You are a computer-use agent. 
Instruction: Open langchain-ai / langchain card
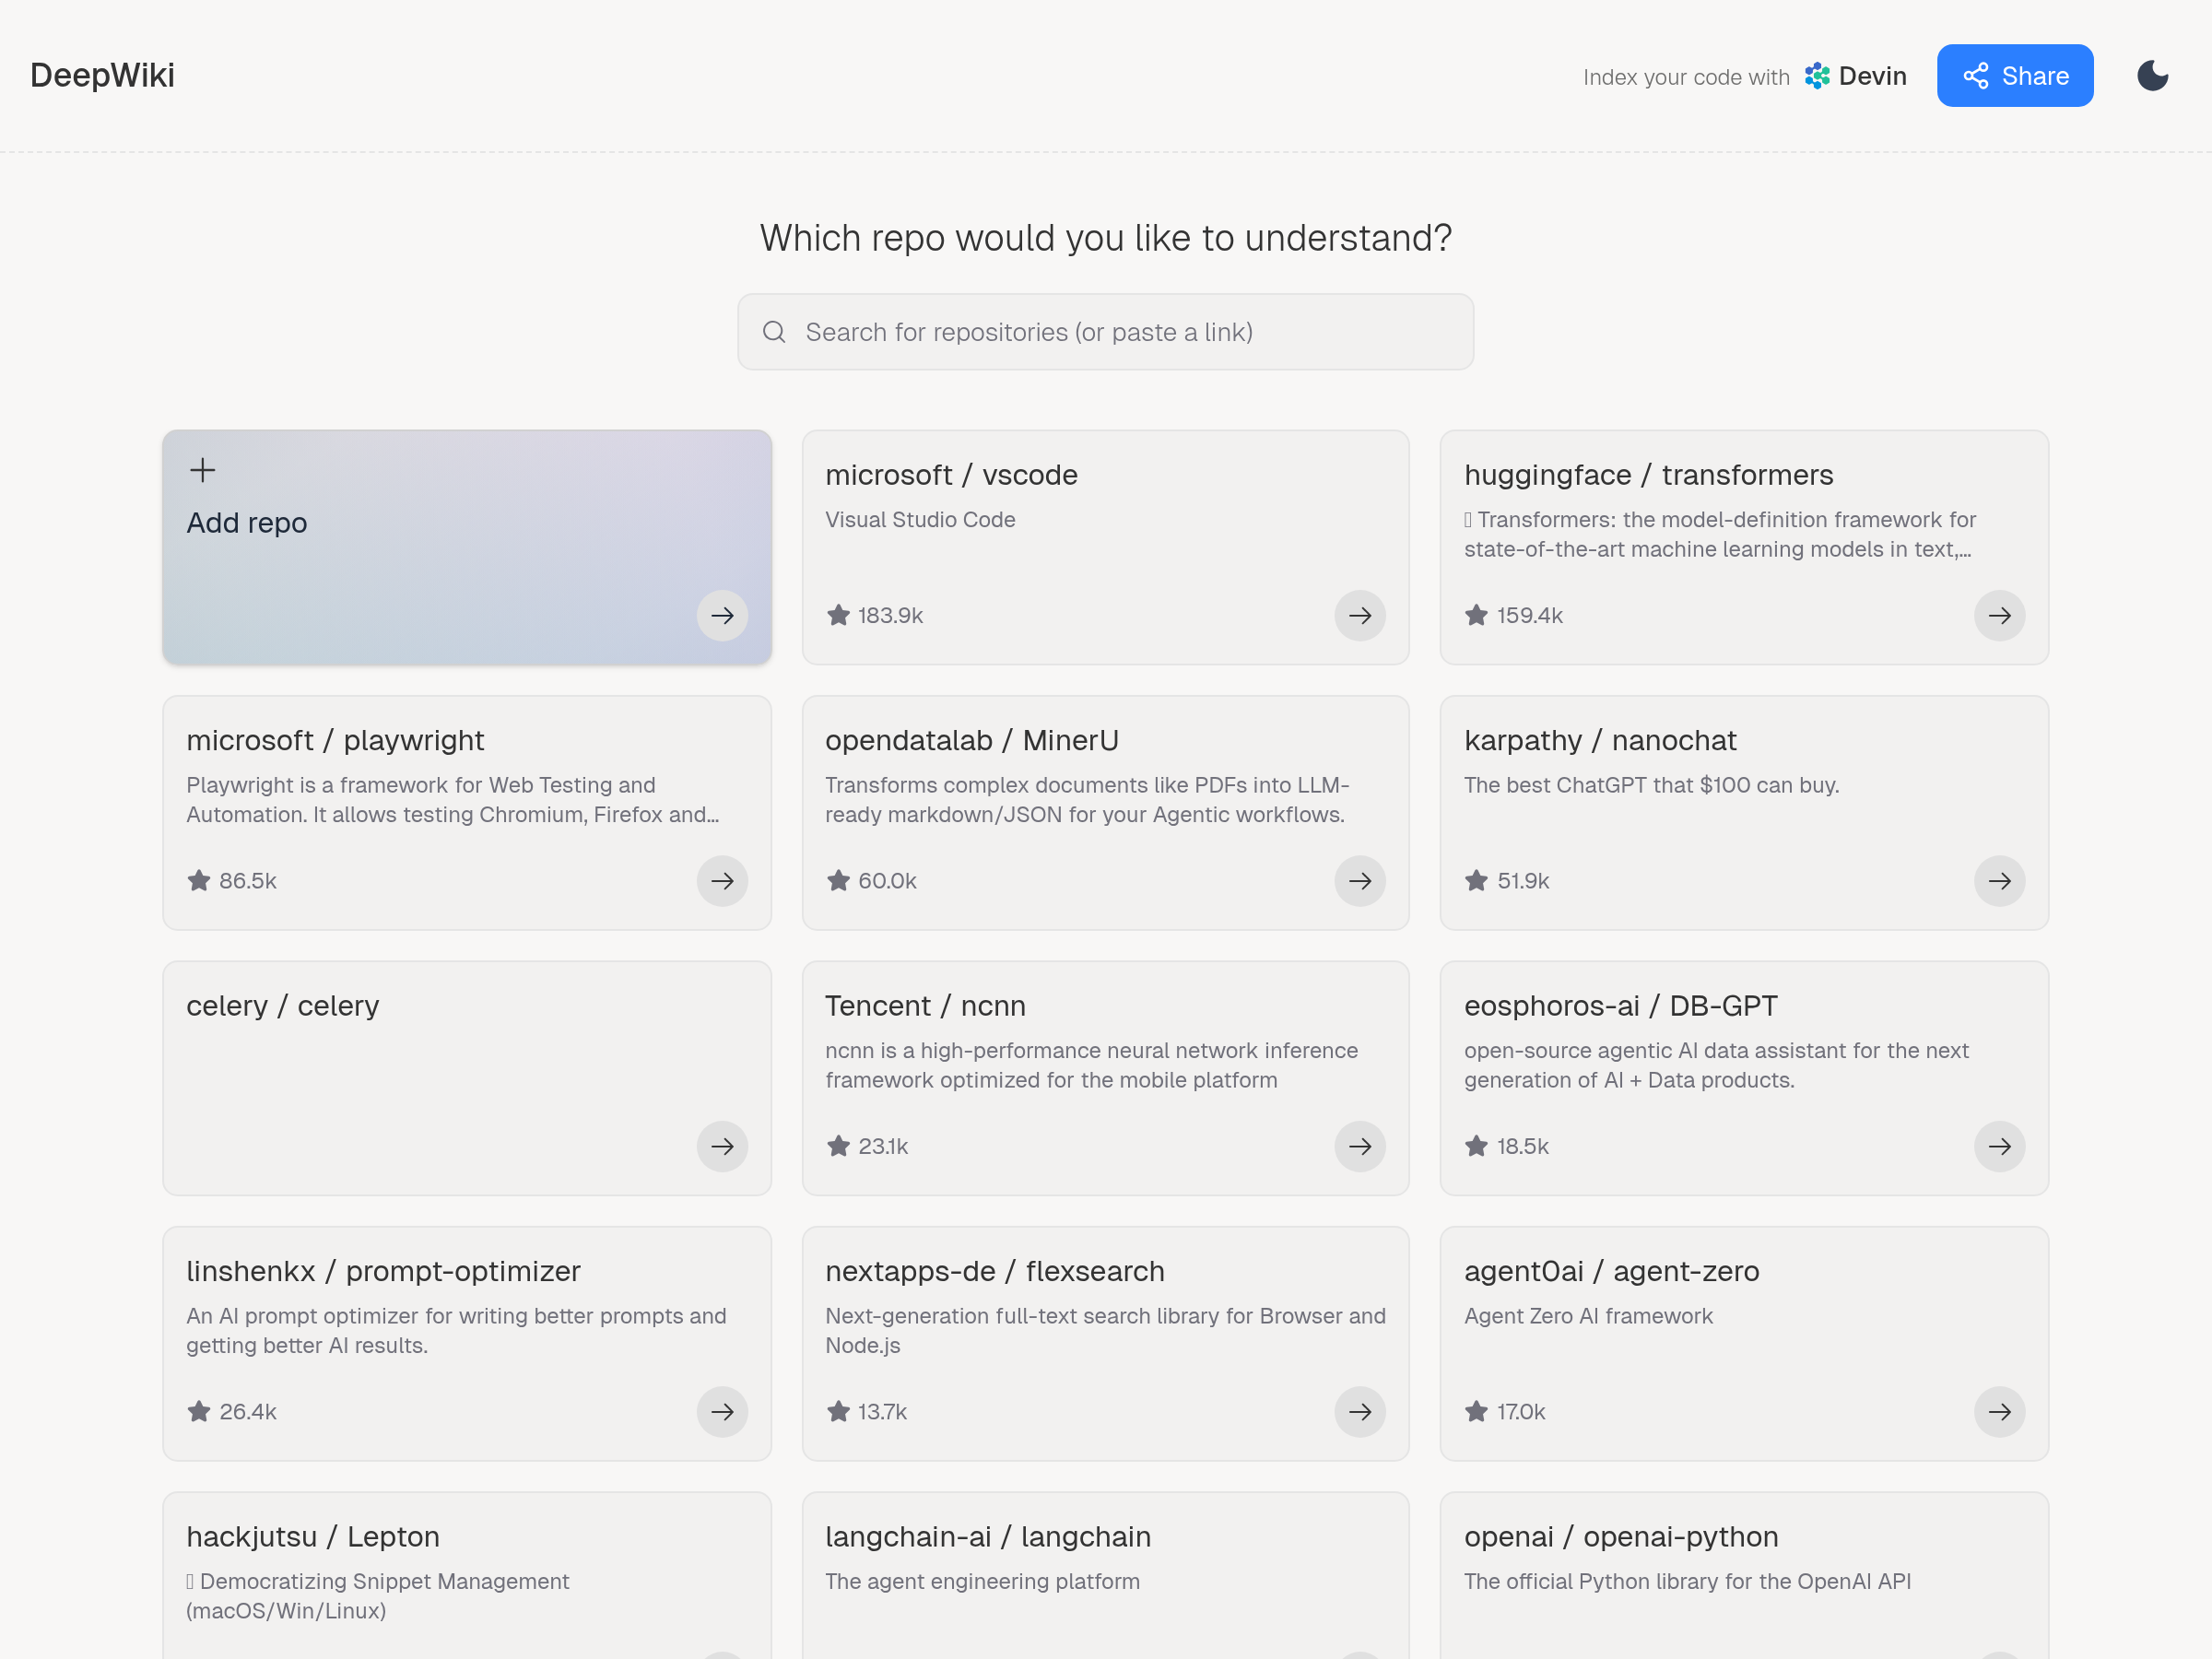1105,1576
